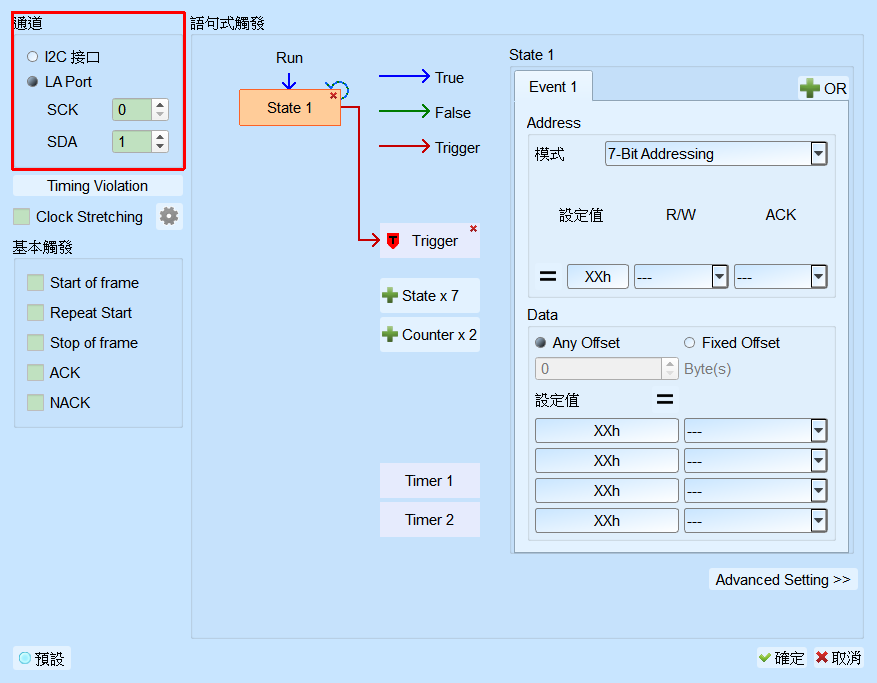Add an OR event
Viewport: 877px width, 683px height.
[823, 88]
